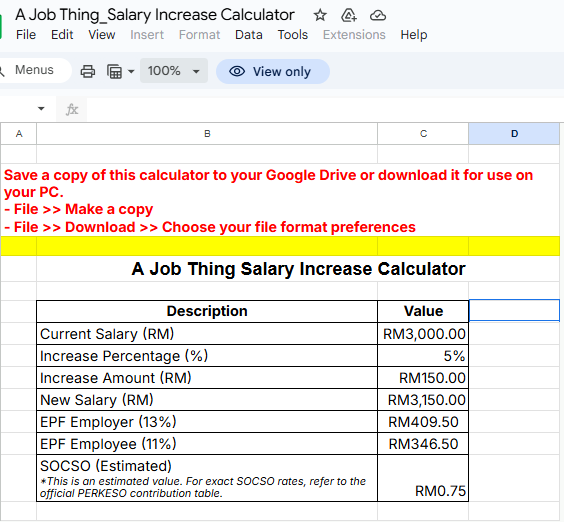Click the document title text
Screen dimensions: 564x522
point(155,15)
